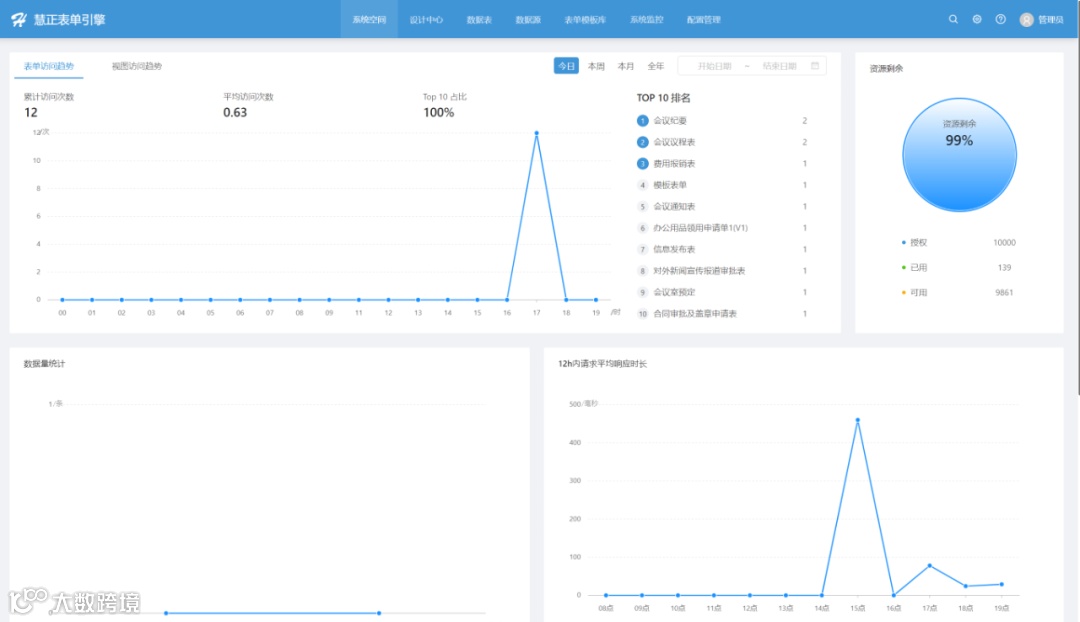1080x622 pixels.
Task: Click the 17点 data point in response chart
Action: pos(930,566)
